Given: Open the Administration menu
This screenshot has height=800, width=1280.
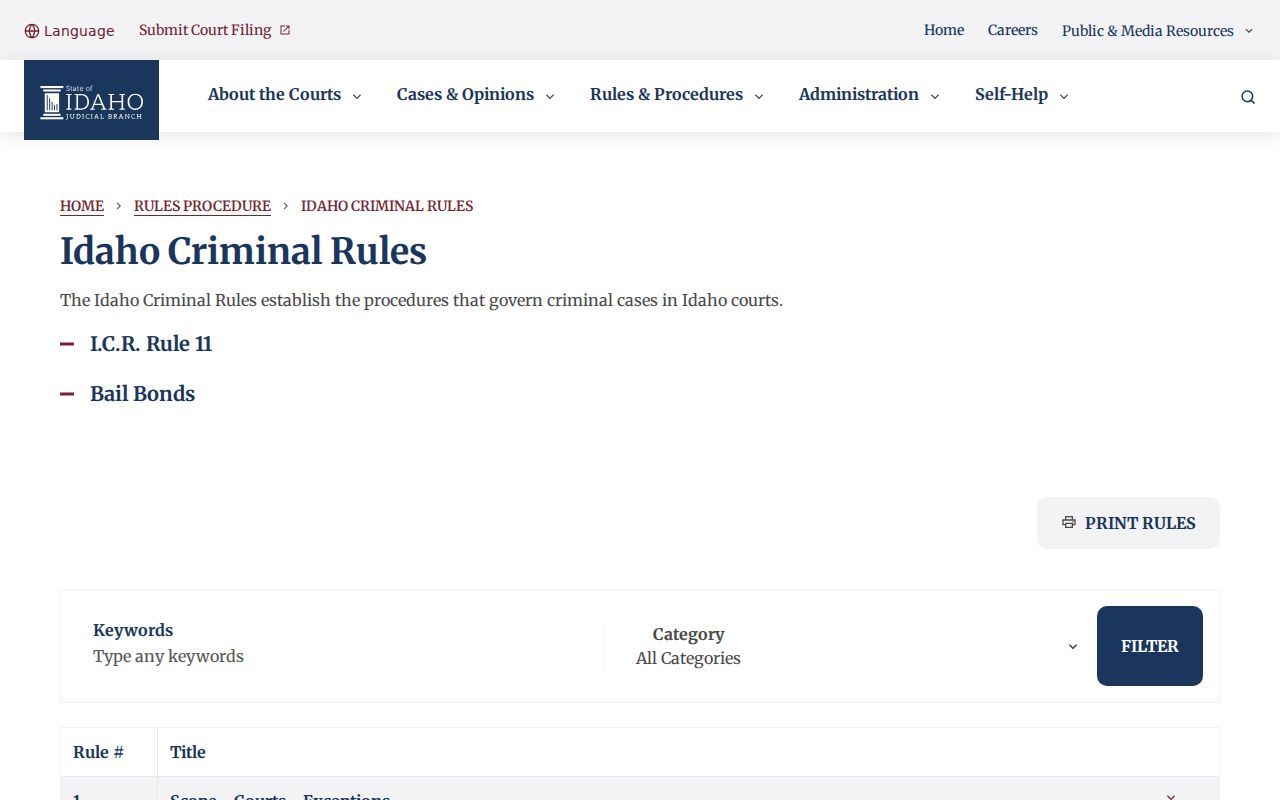Looking at the screenshot, I should point(869,95).
